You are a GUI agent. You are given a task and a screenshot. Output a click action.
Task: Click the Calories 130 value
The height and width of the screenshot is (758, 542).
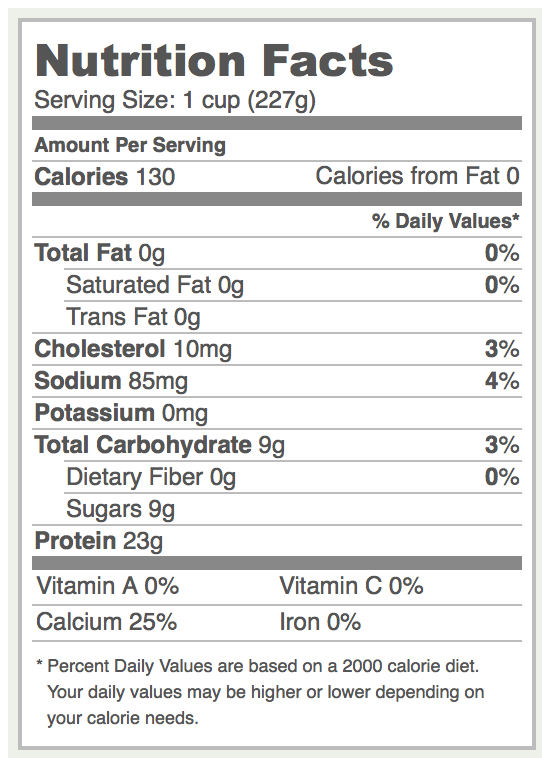[105, 176]
